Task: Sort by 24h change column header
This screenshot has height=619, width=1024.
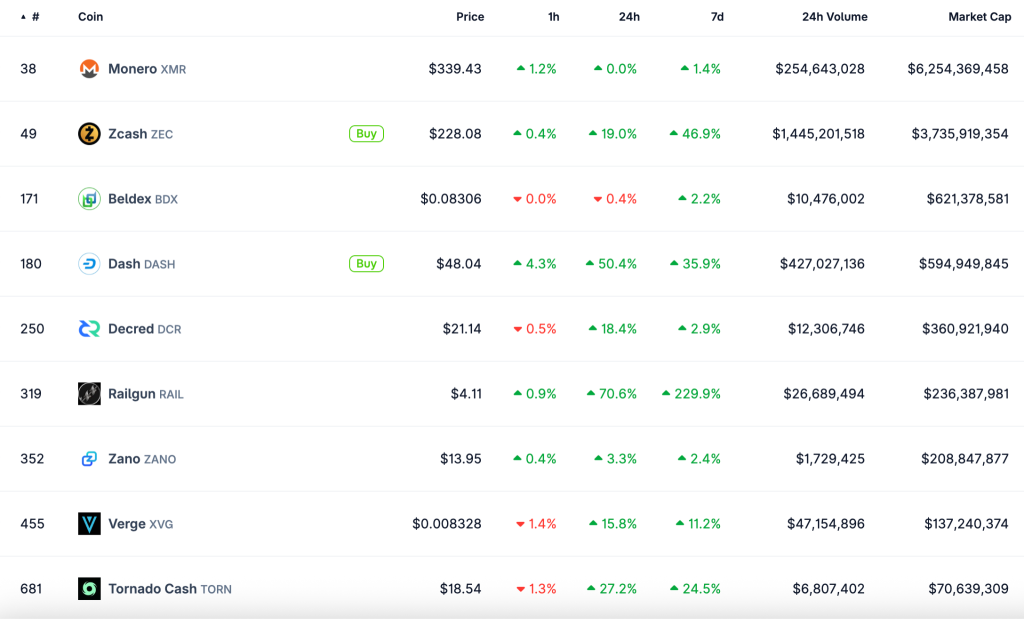Action: click(x=629, y=17)
